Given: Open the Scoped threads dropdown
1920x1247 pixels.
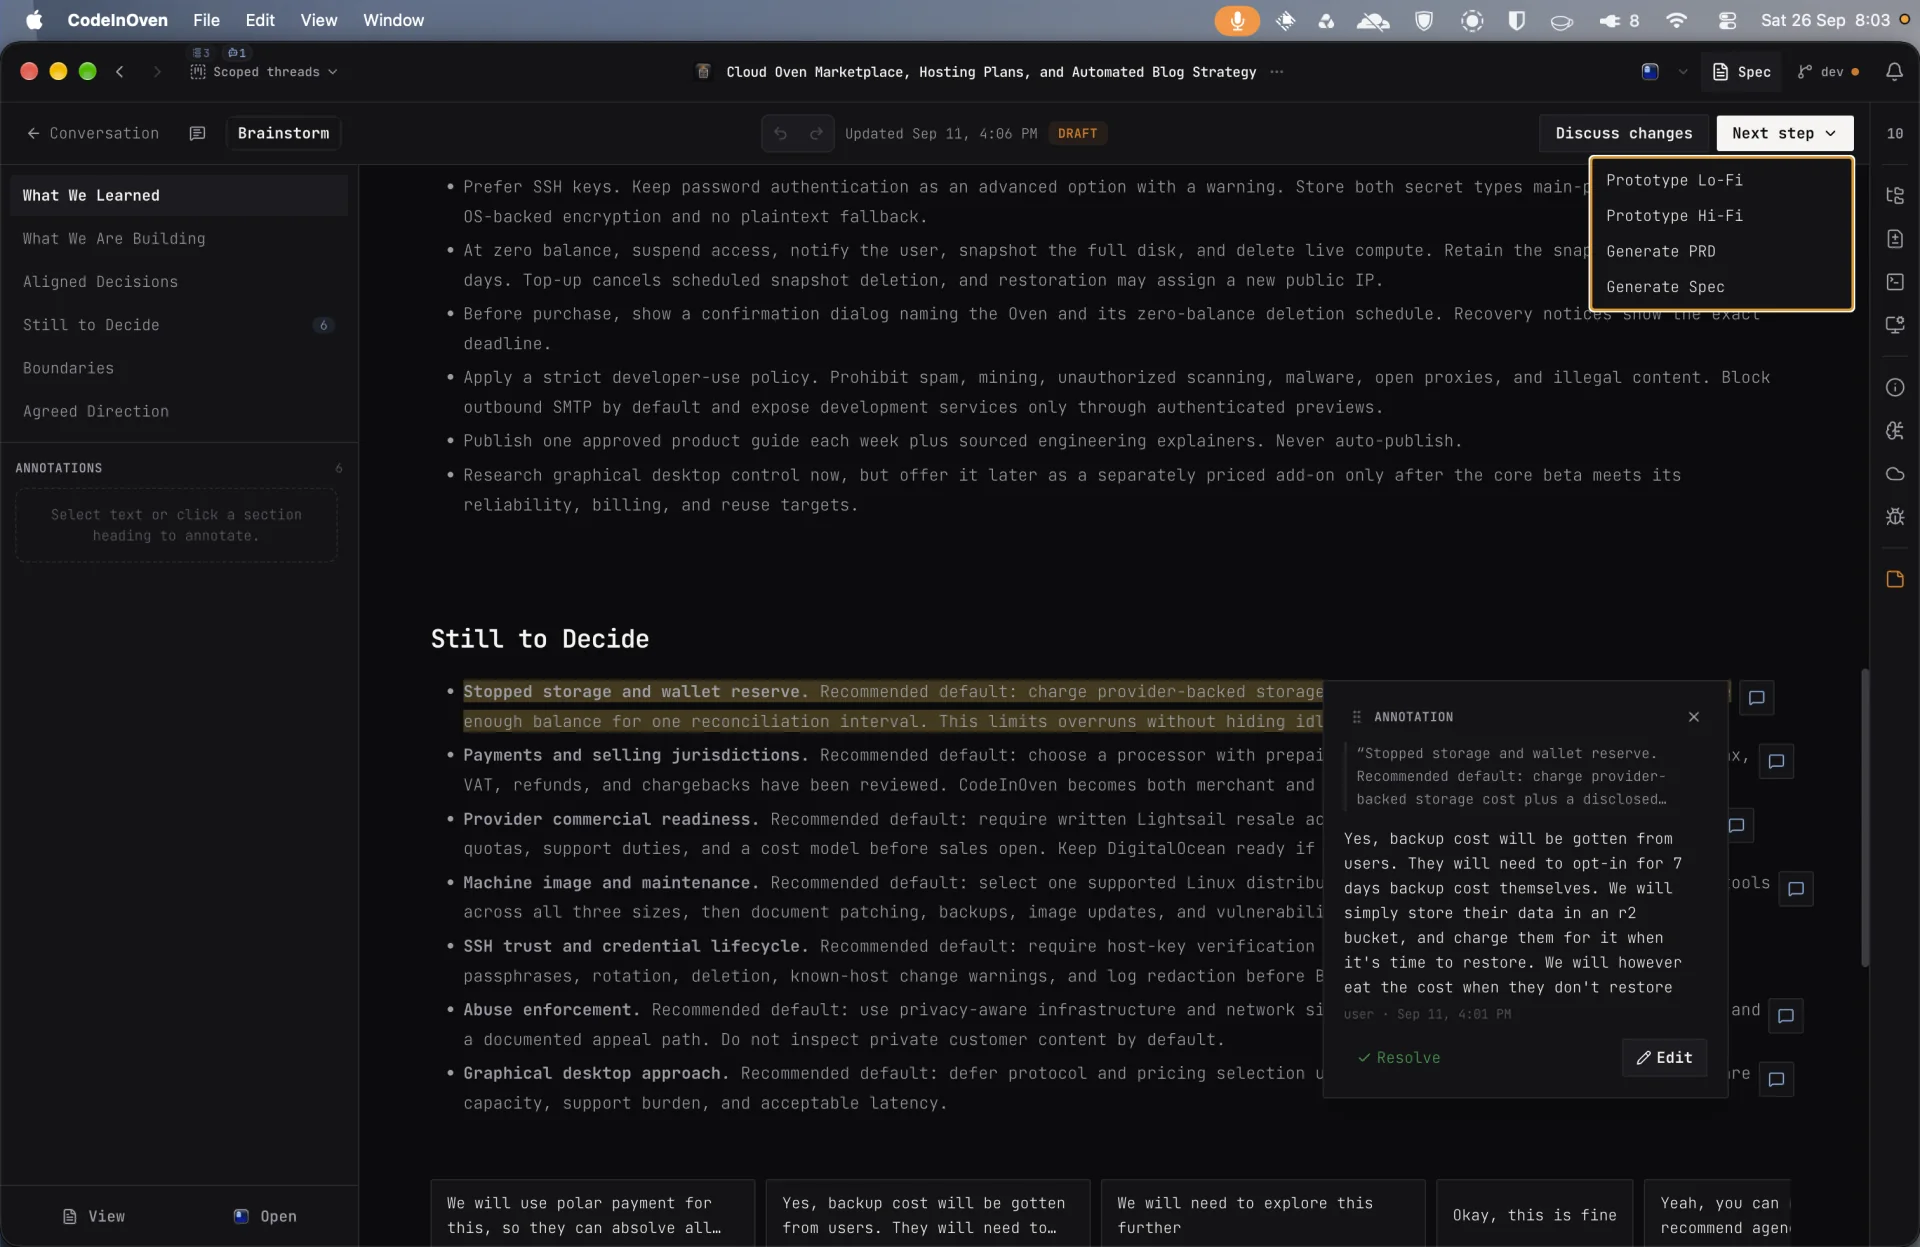Looking at the screenshot, I should (264, 72).
